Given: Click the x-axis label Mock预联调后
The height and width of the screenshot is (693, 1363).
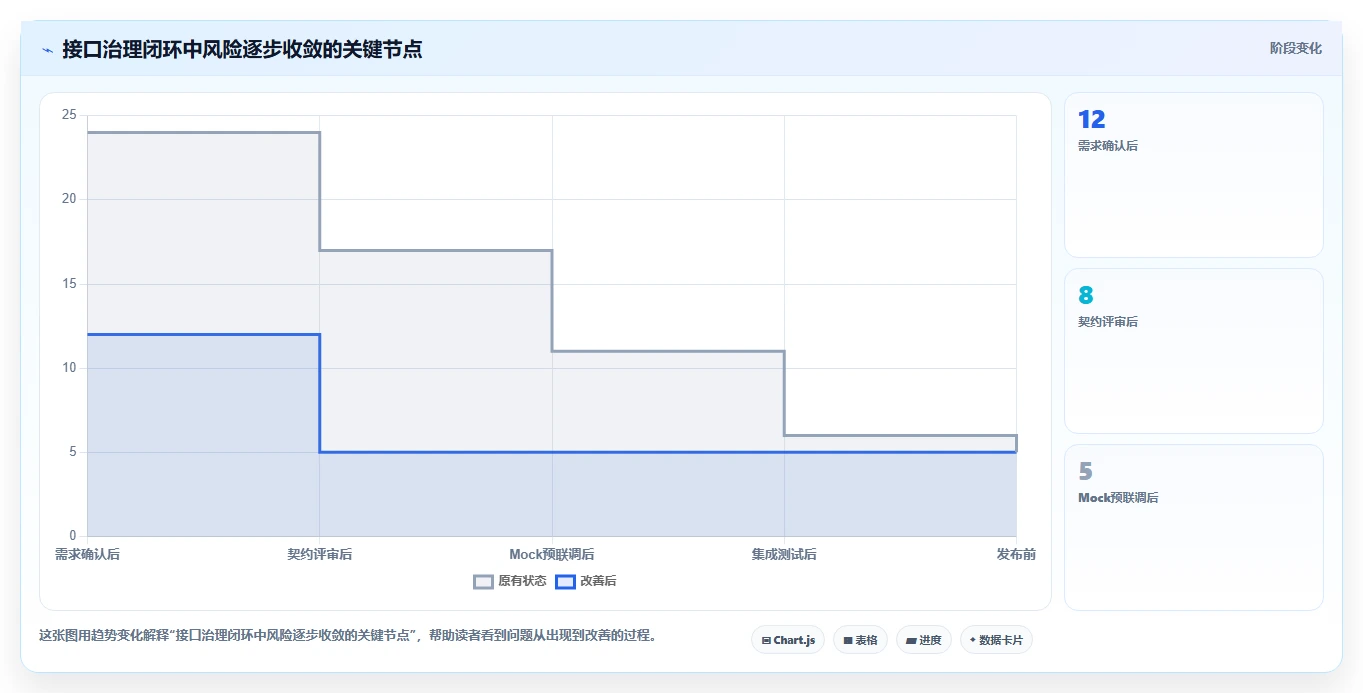Looking at the screenshot, I should 552,554.
